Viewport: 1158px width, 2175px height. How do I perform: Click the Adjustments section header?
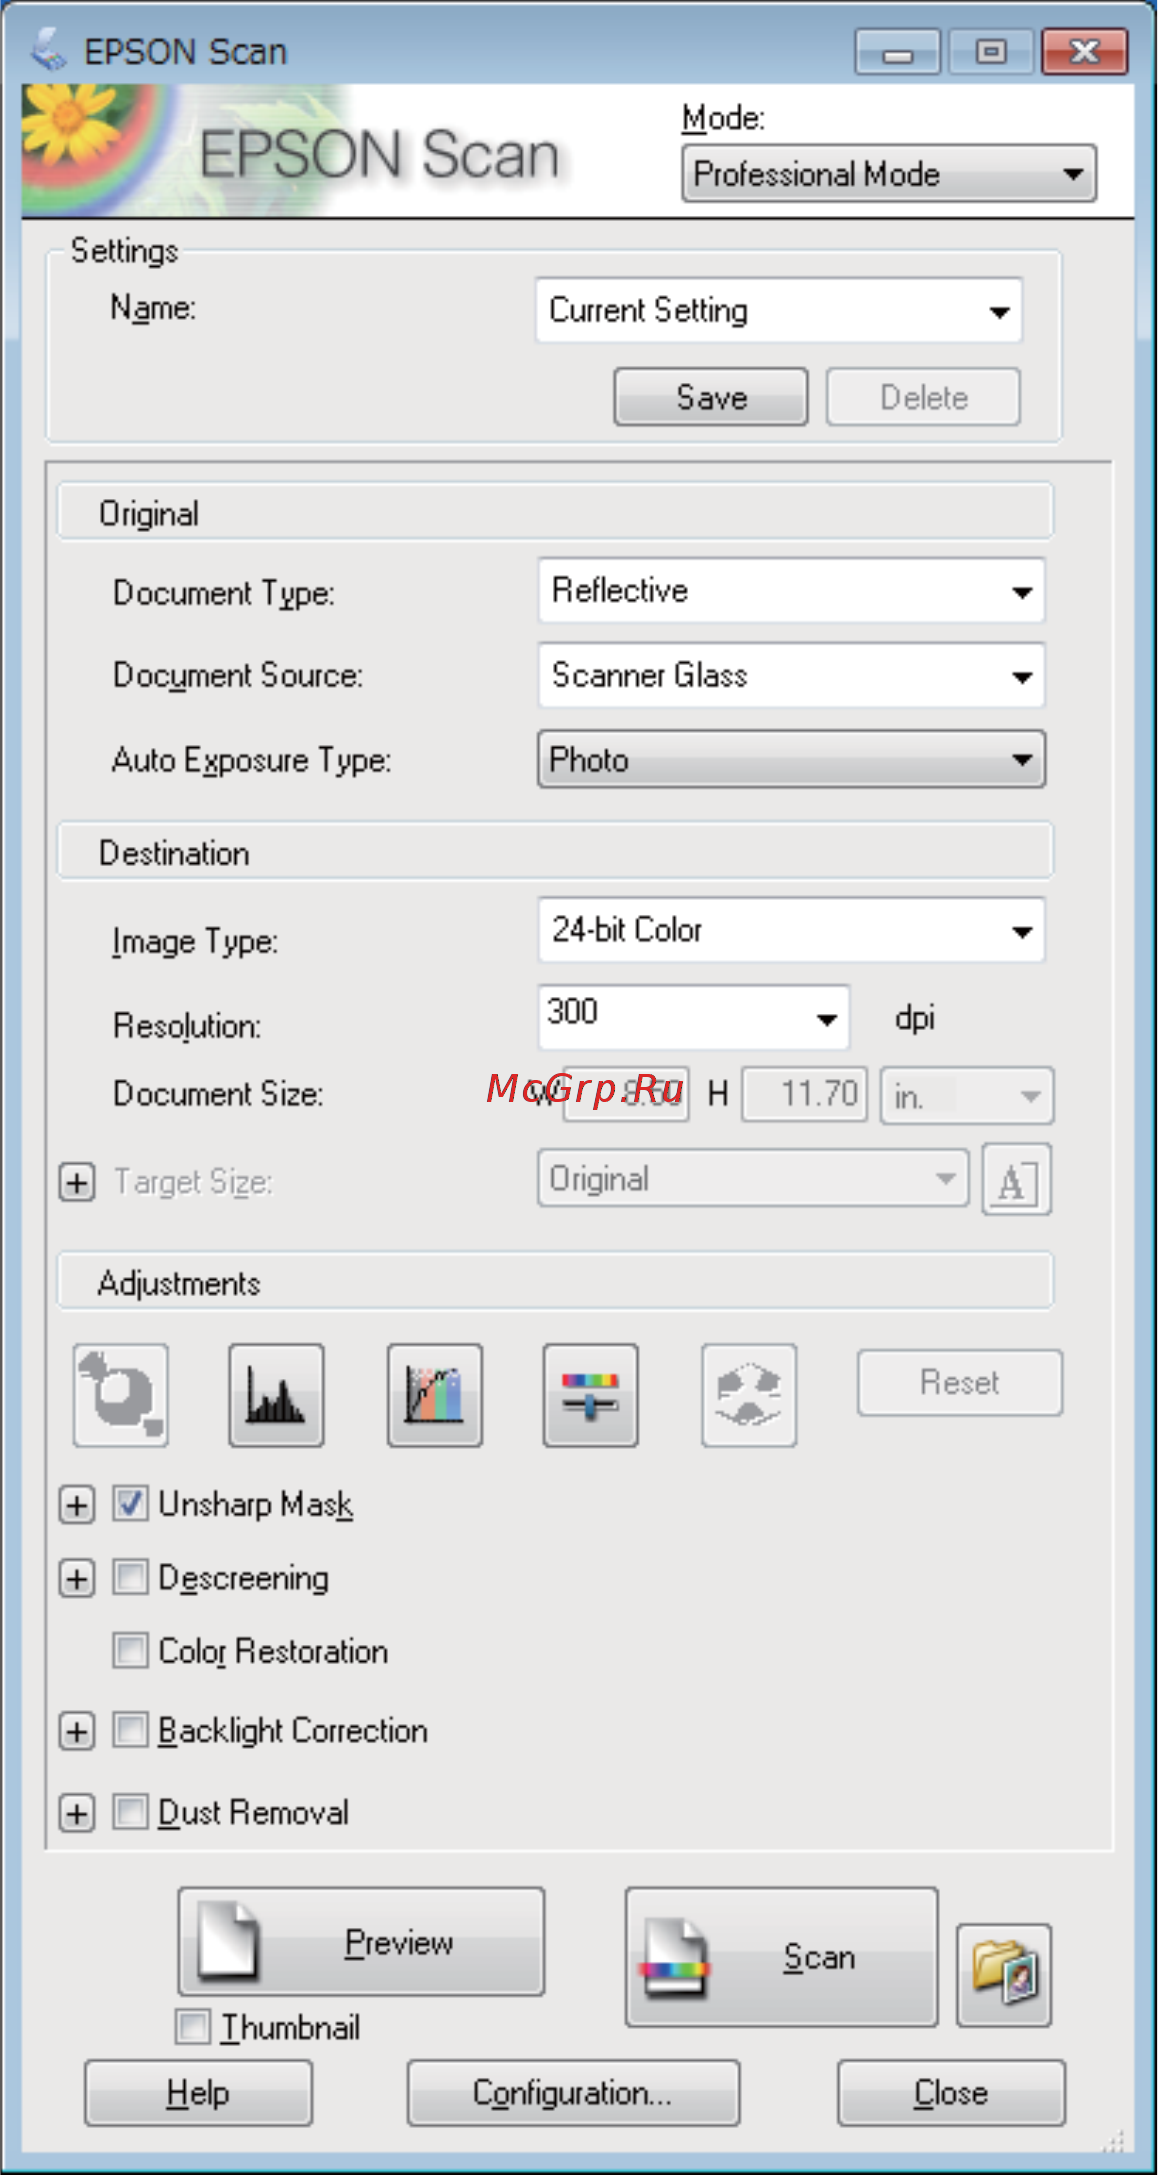pyautogui.click(x=555, y=1281)
